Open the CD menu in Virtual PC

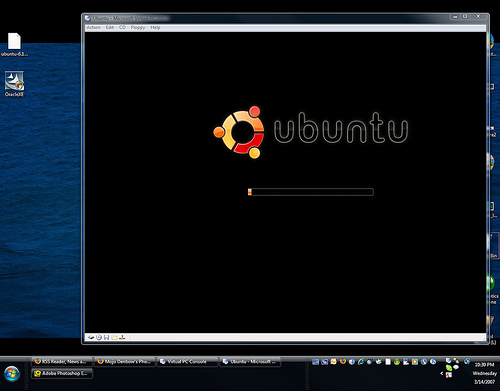click(122, 27)
